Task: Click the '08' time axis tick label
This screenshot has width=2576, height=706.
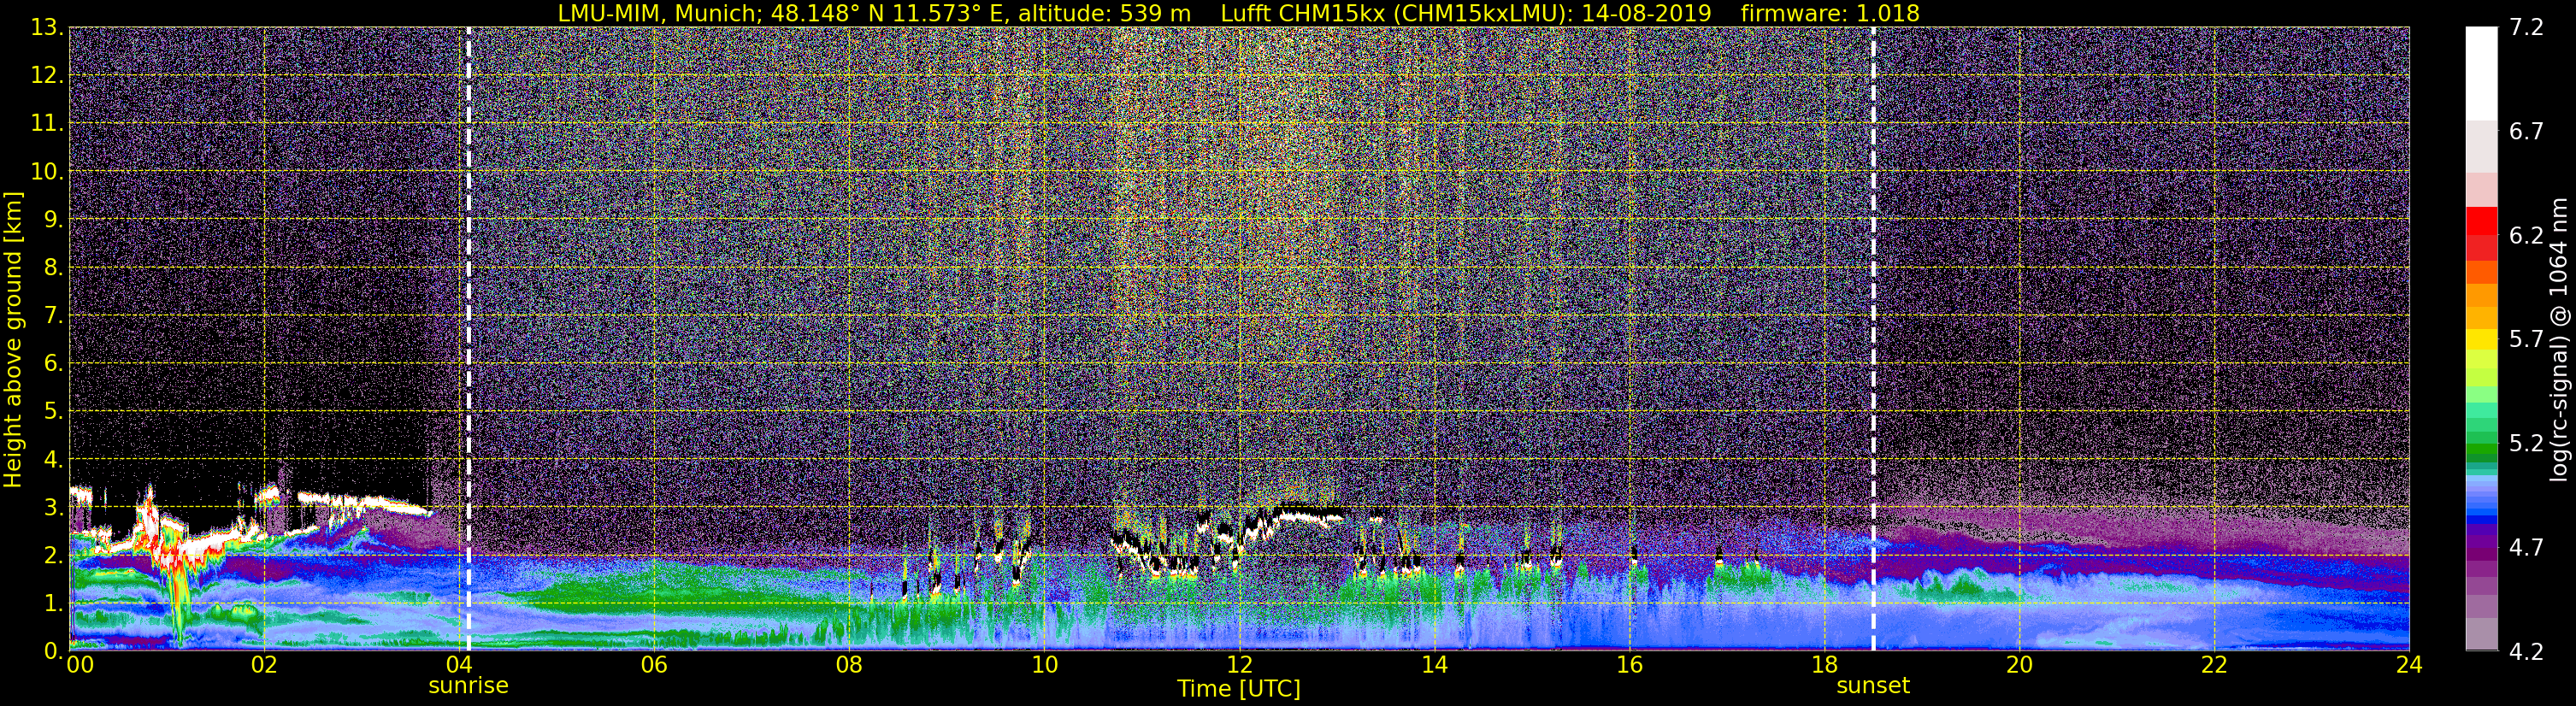Action: tap(849, 665)
